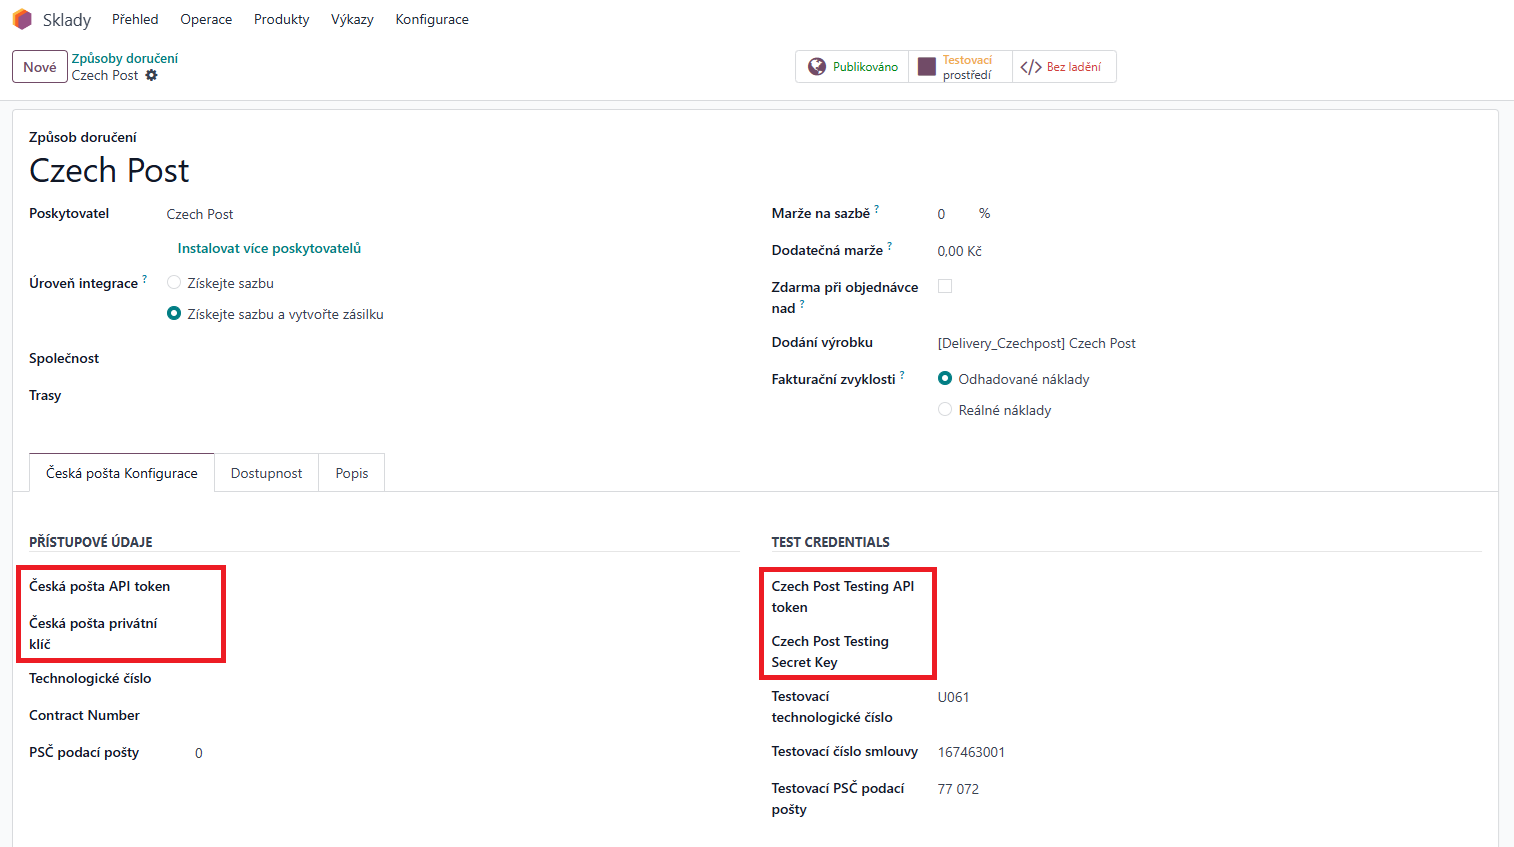Viewport: 1514px width, 847px height.
Task: Click the Sklady app logo icon
Action: pyautogui.click(x=22, y=19)
